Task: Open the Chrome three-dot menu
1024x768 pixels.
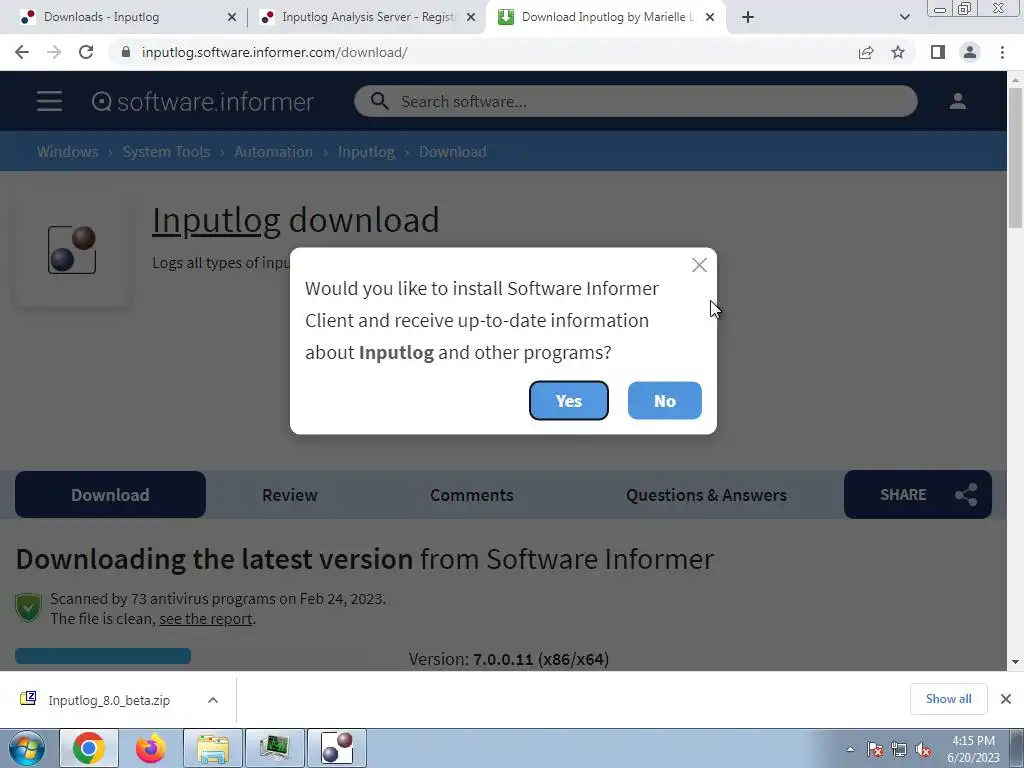Action: click(x=1002, y=52)
